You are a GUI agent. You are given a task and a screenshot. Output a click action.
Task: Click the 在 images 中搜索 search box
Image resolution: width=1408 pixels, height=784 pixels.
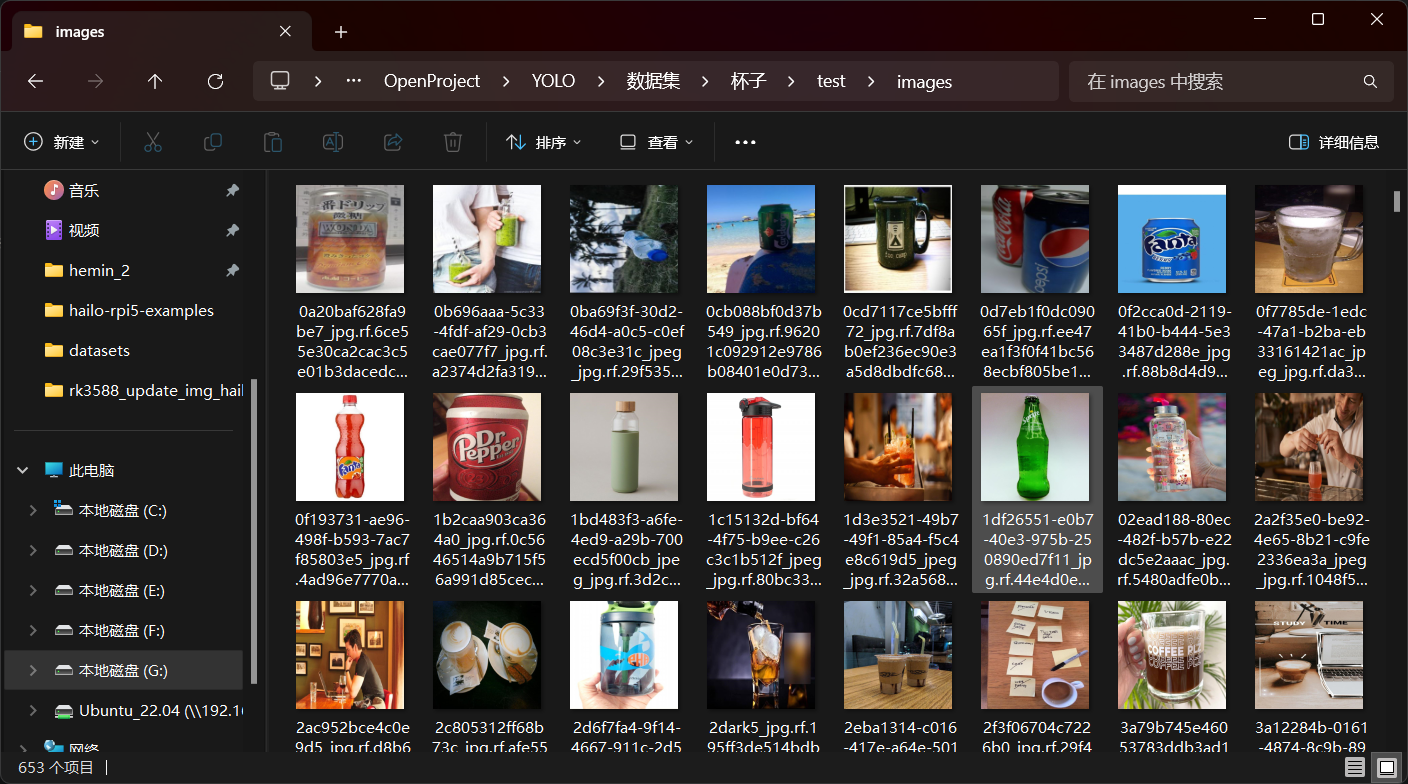(1215, 81)
